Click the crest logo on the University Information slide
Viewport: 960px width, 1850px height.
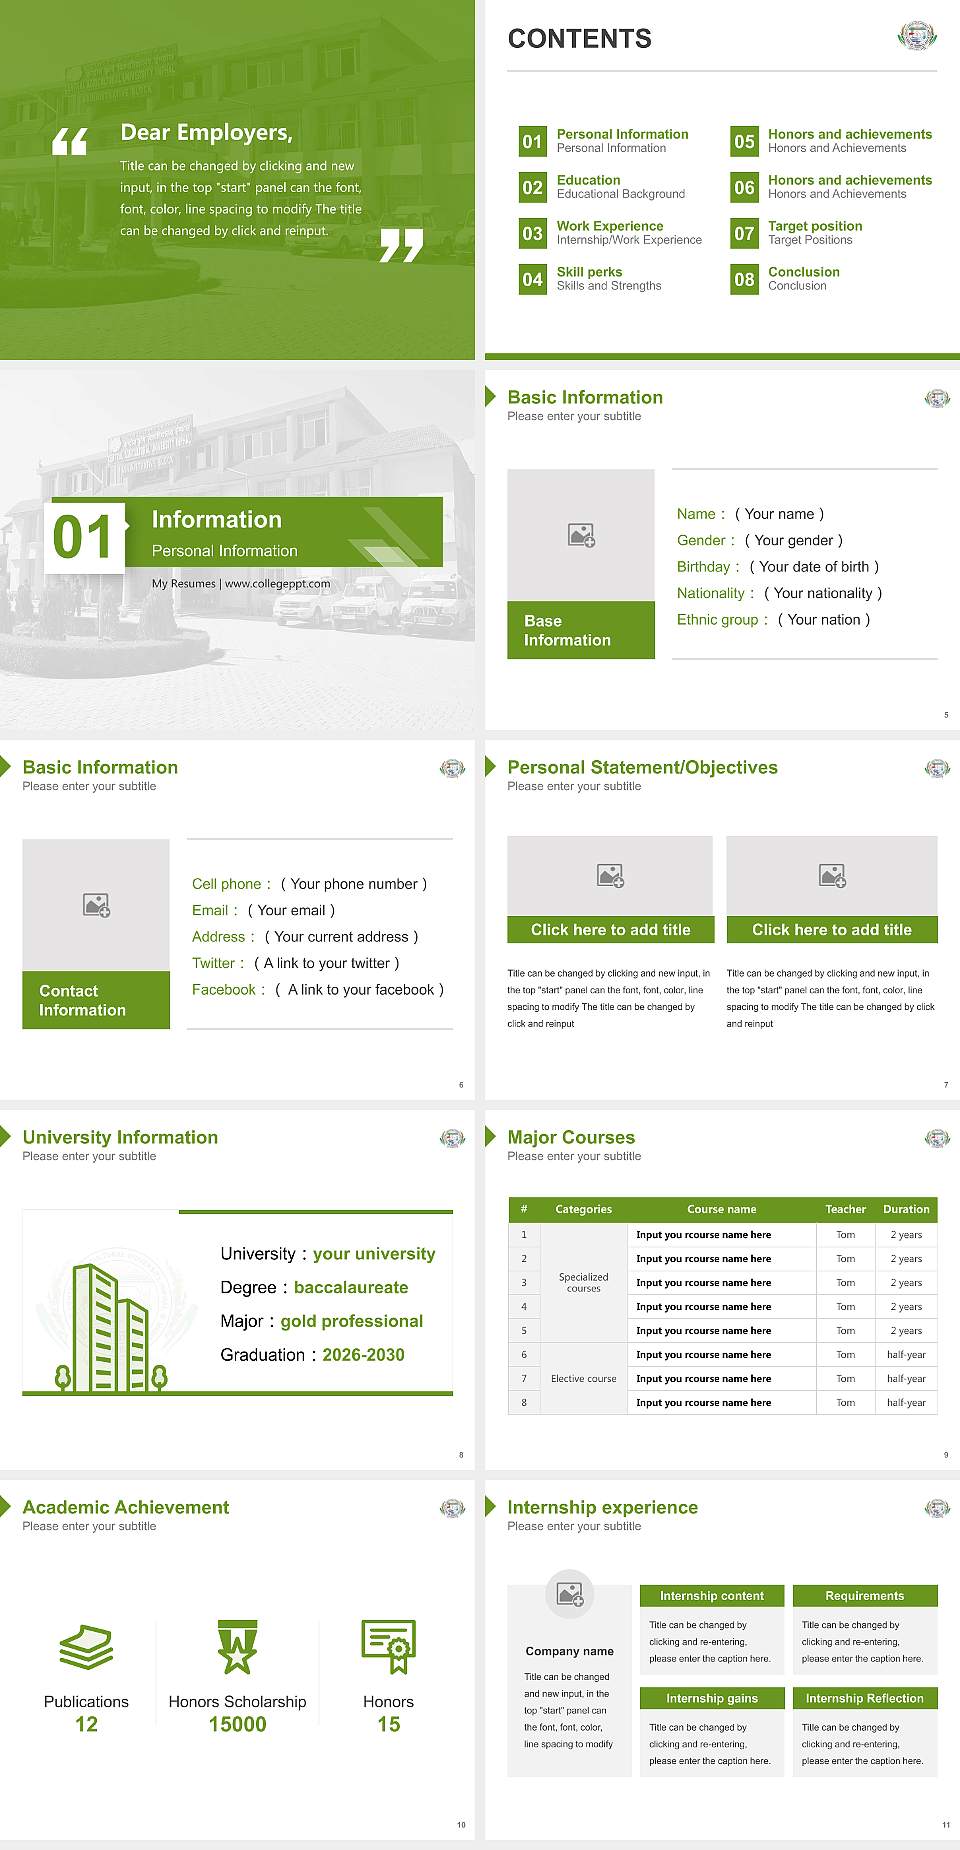tap(452, 1138)
